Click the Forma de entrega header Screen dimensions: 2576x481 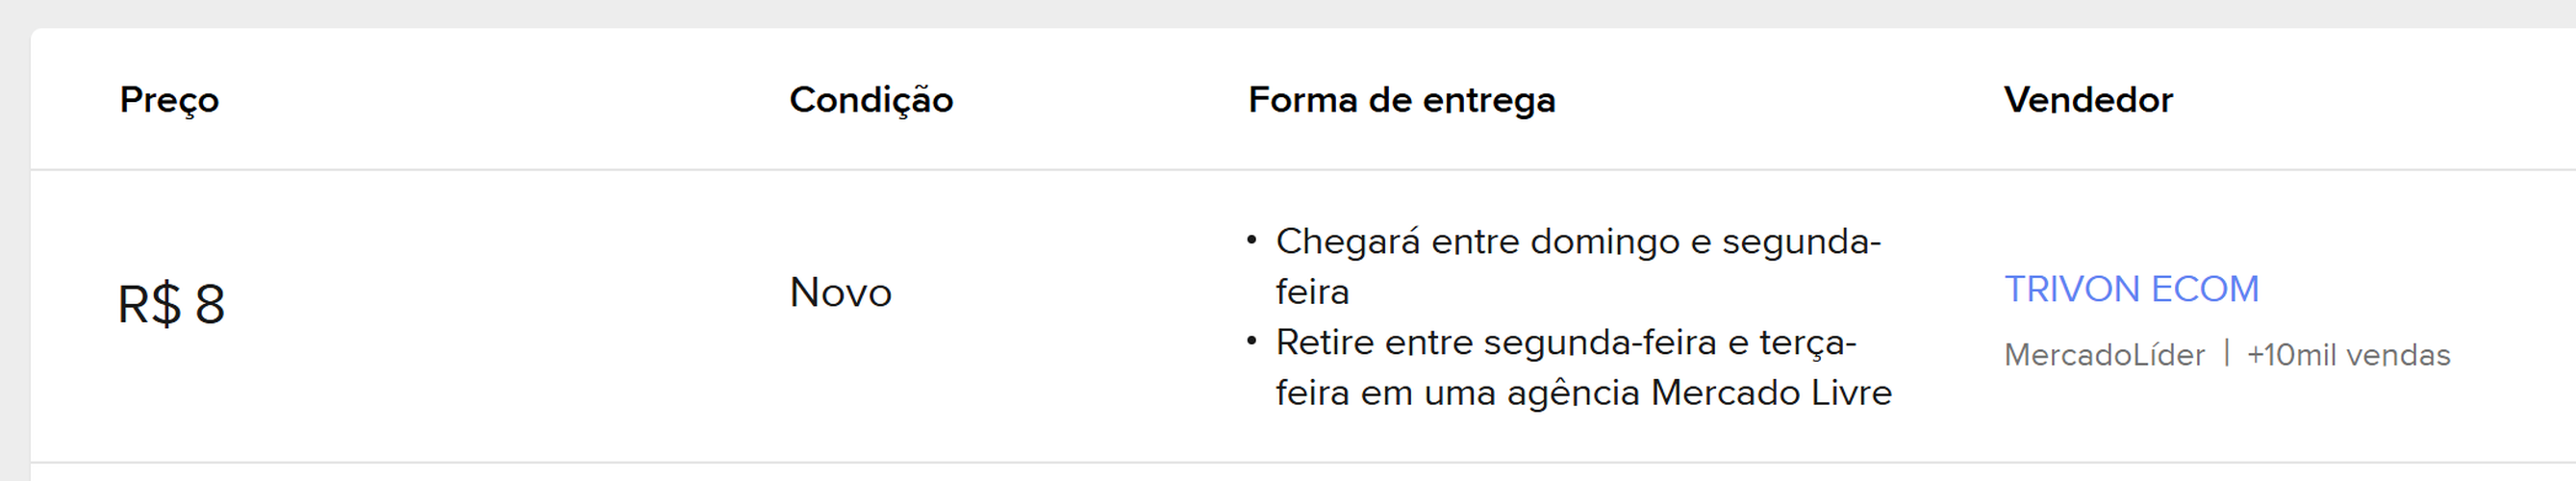click(1401, 100)
